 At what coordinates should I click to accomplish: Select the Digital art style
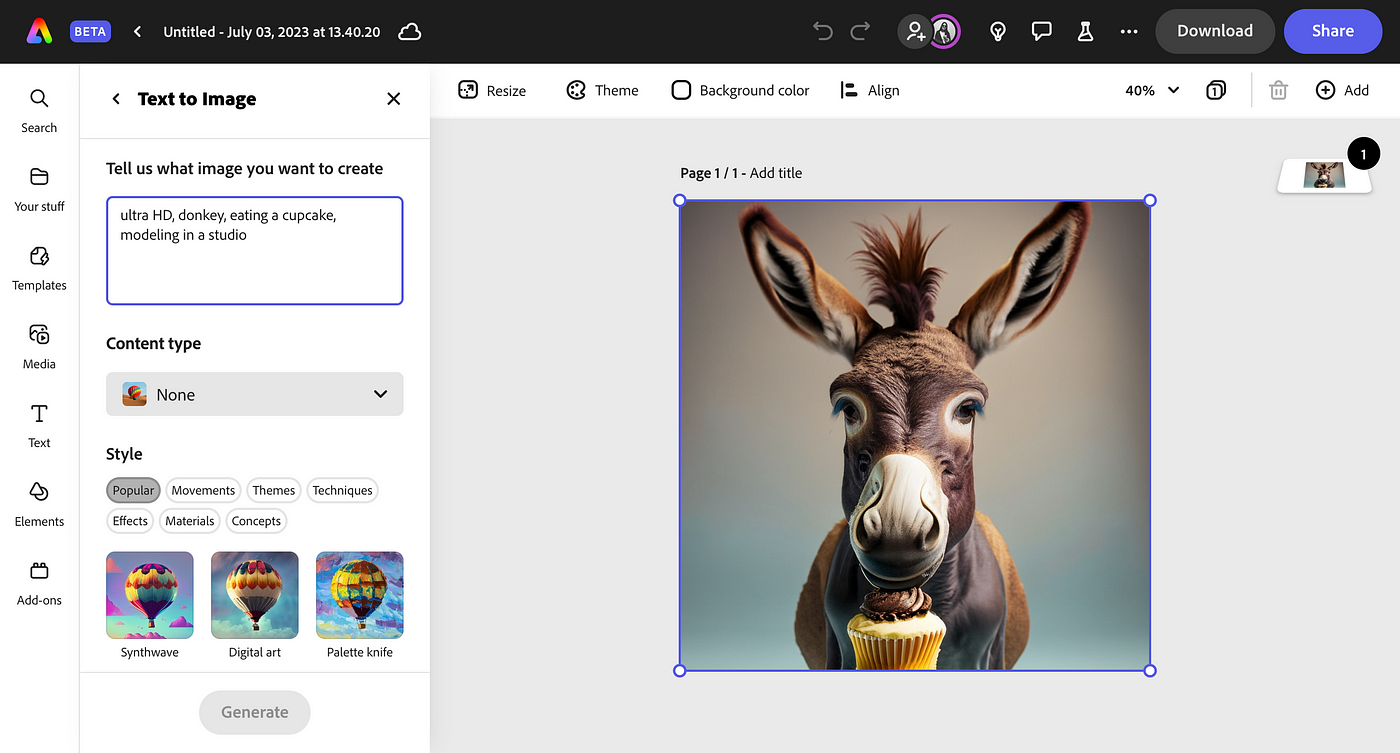(254, 595)
